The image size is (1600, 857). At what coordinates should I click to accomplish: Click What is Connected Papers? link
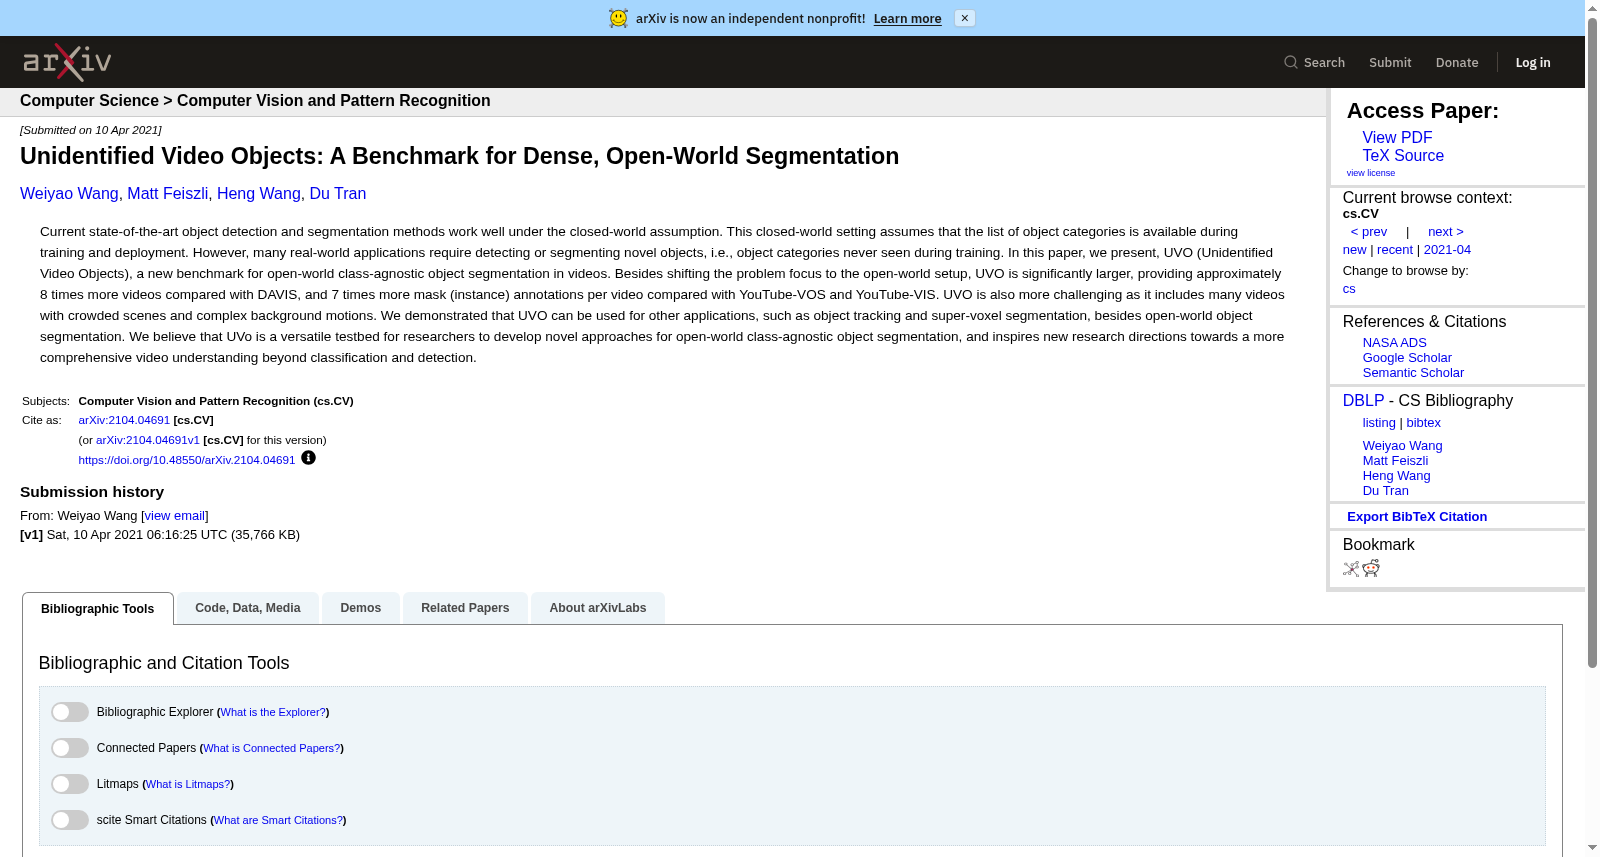[x=272, y=748]
